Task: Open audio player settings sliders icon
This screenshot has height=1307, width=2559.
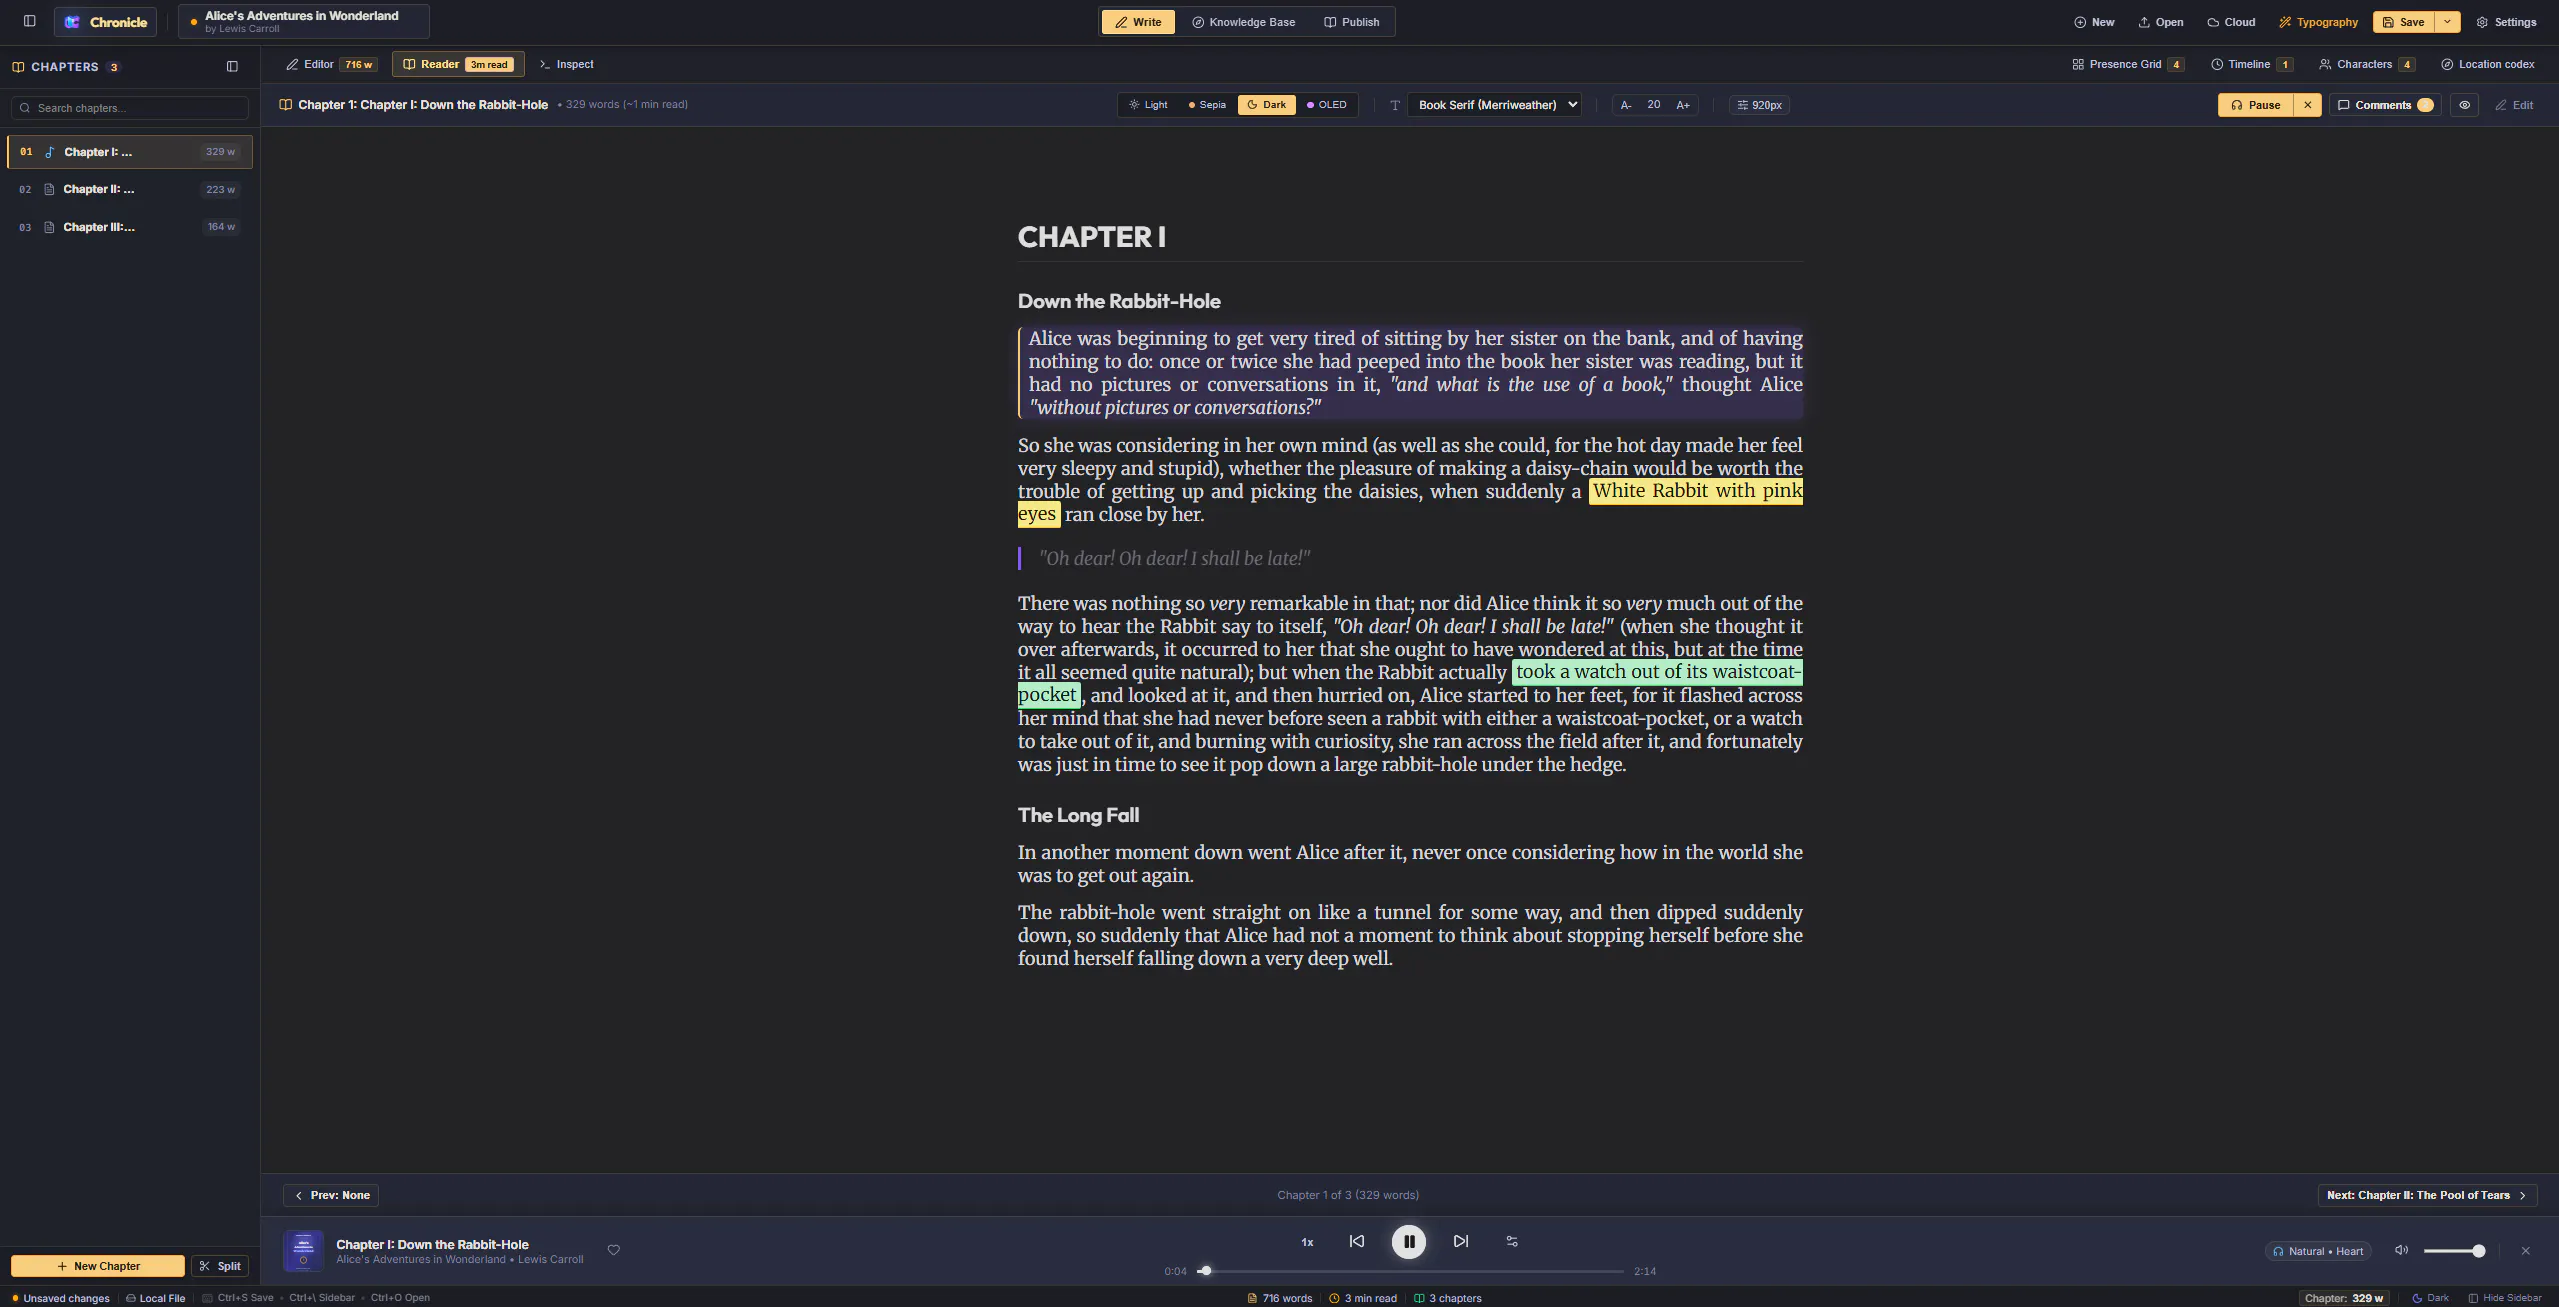Action: pos(1512,1241)
